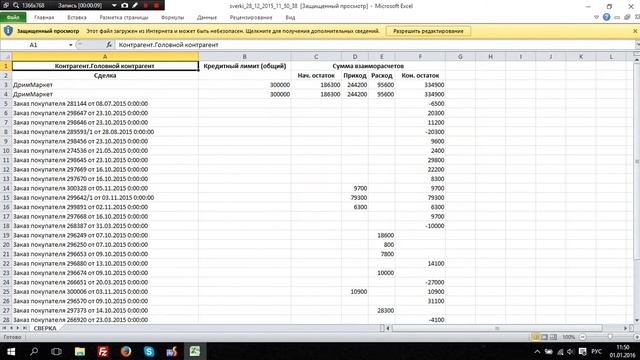Viewport: 640px width, 360px height.
Task: Click the formula bar text field
Action: [x=375, y=45]
